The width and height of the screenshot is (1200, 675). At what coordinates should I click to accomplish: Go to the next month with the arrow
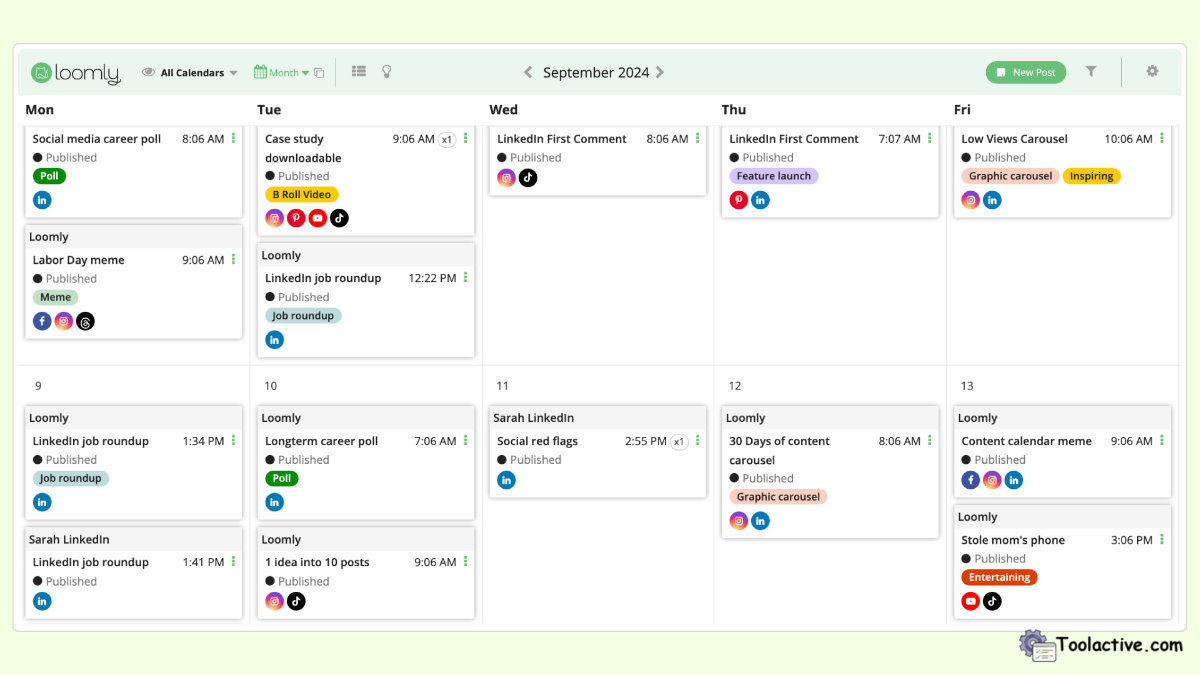(x=660, y=72)
